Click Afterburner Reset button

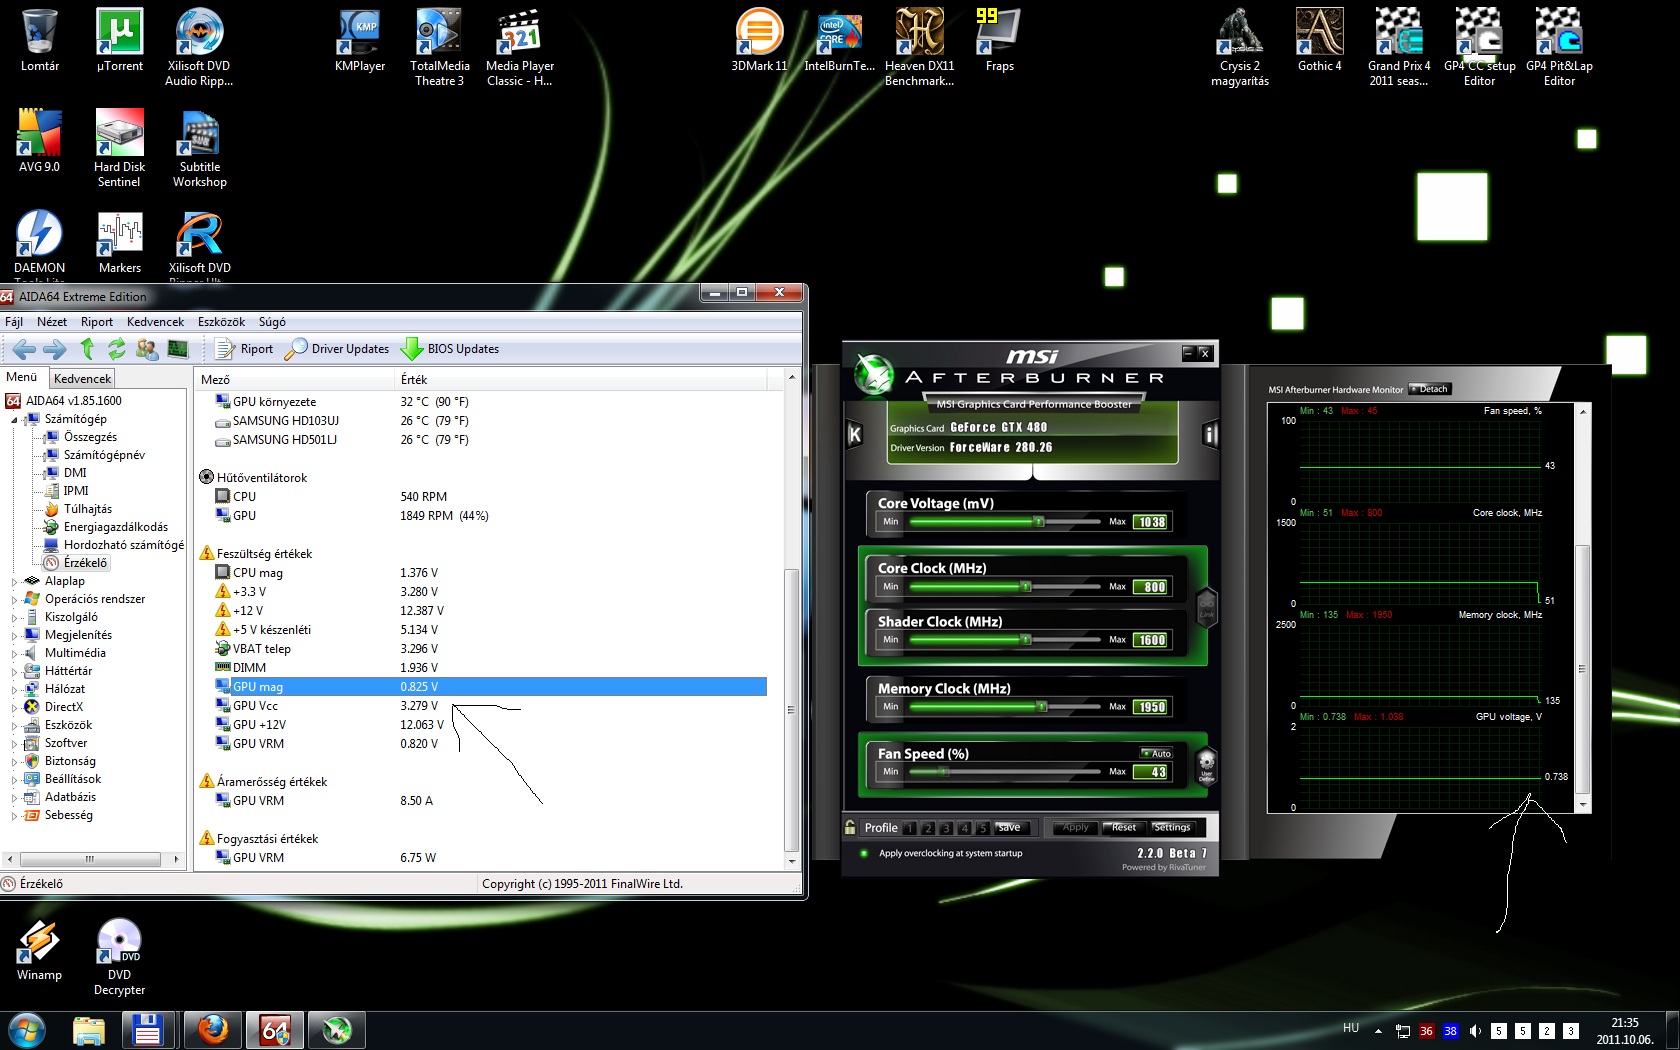(1123, 828)
